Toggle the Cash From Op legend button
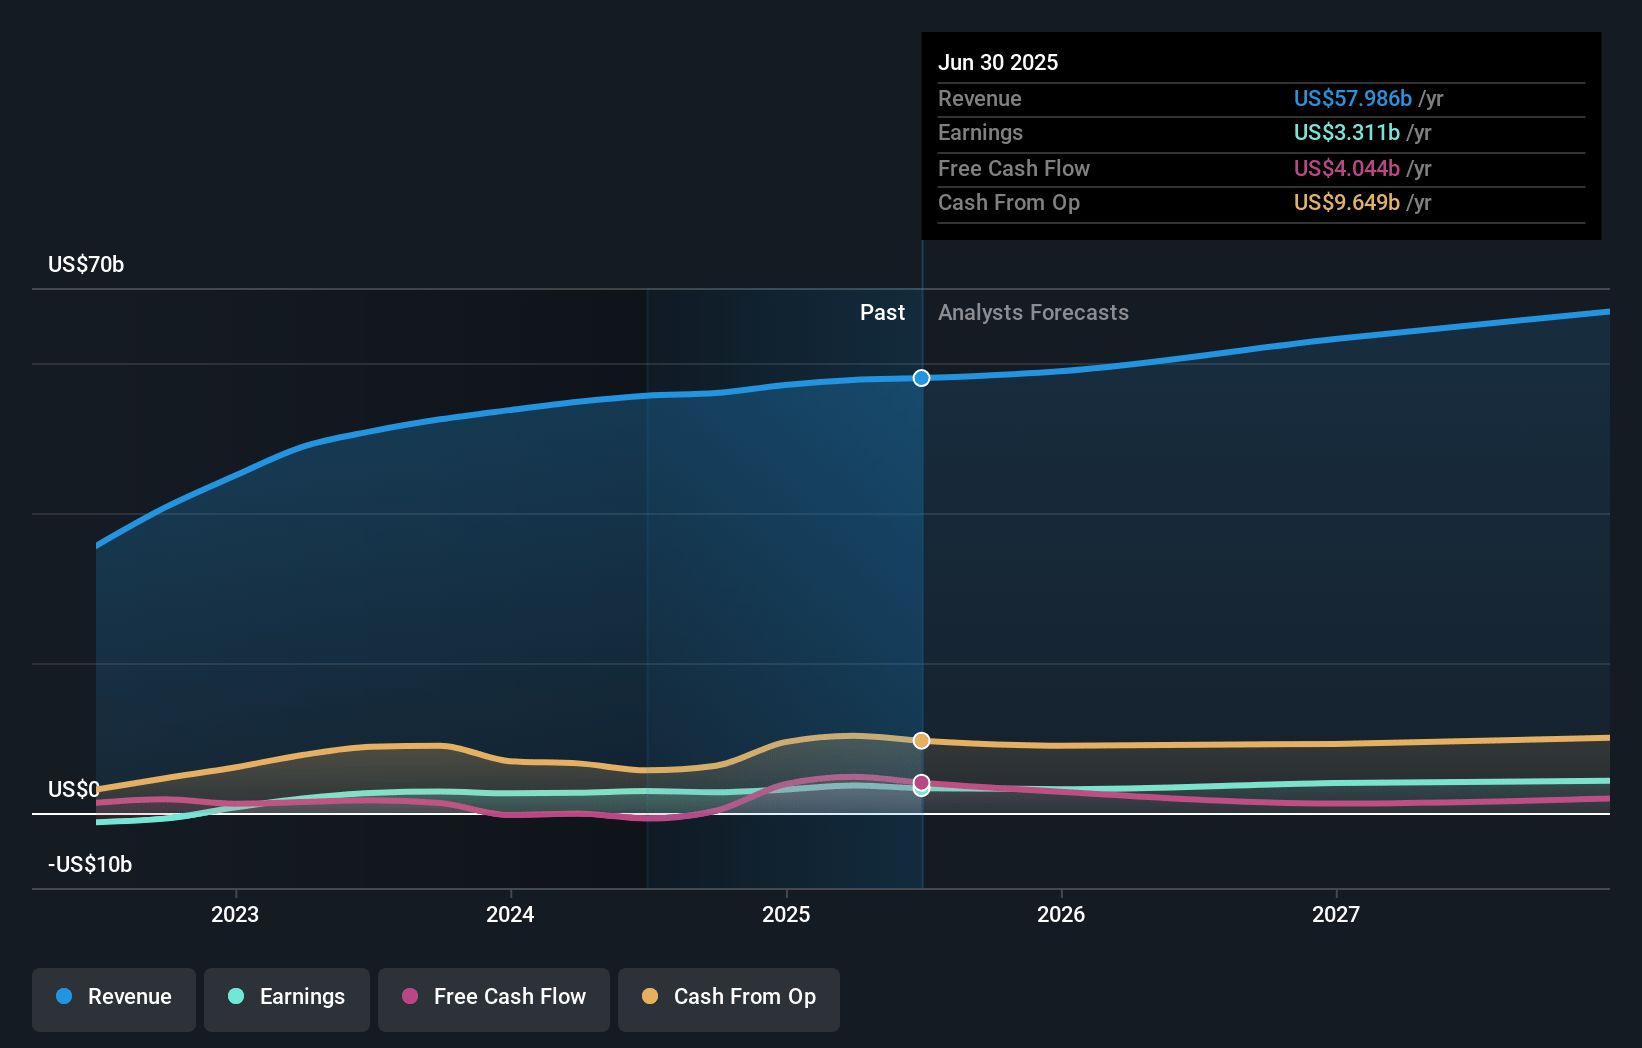 point(729,999)
